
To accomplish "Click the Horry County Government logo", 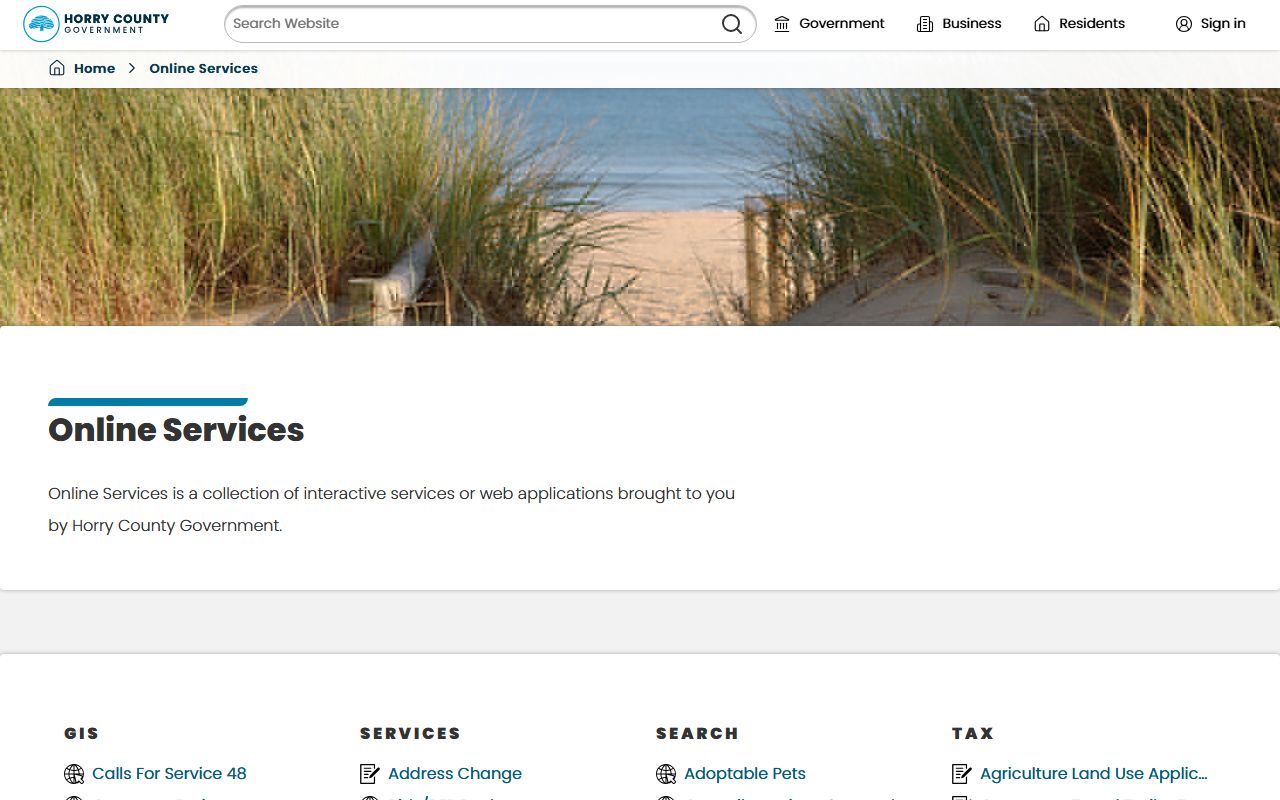I will (x=96, y=24).
